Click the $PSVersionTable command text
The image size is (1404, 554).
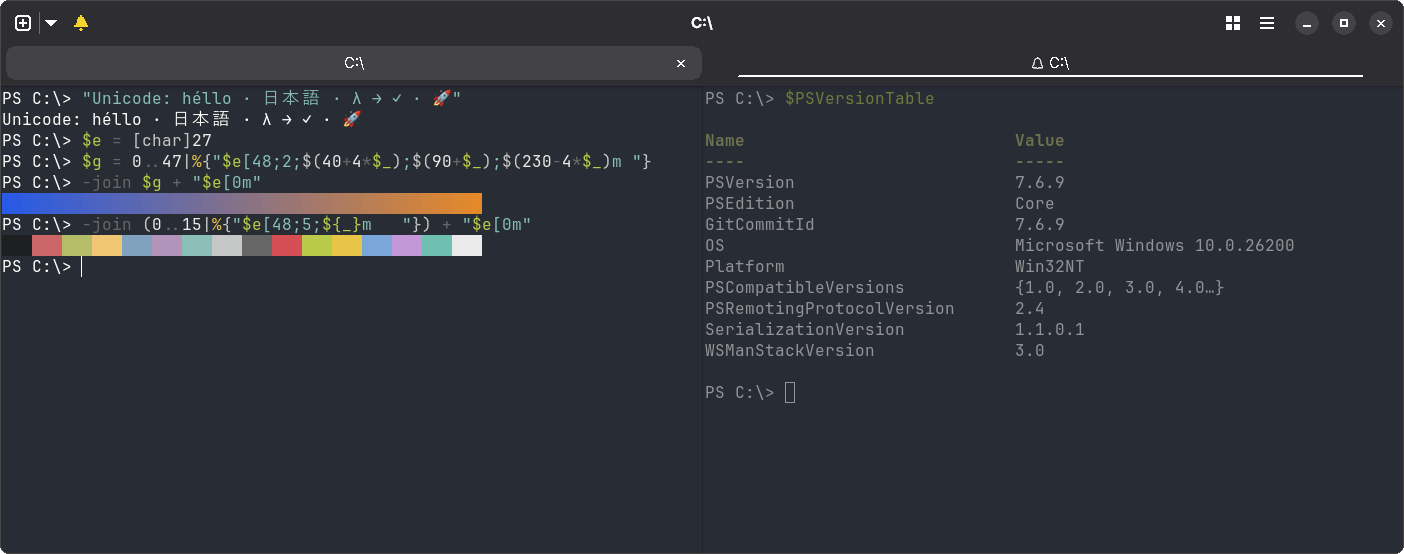pos(860,99)
